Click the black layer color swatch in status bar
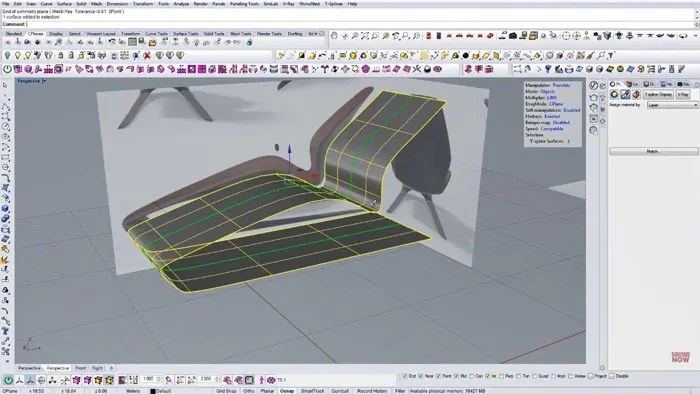This screenshot has width=700, height=394. click(153, 391)
